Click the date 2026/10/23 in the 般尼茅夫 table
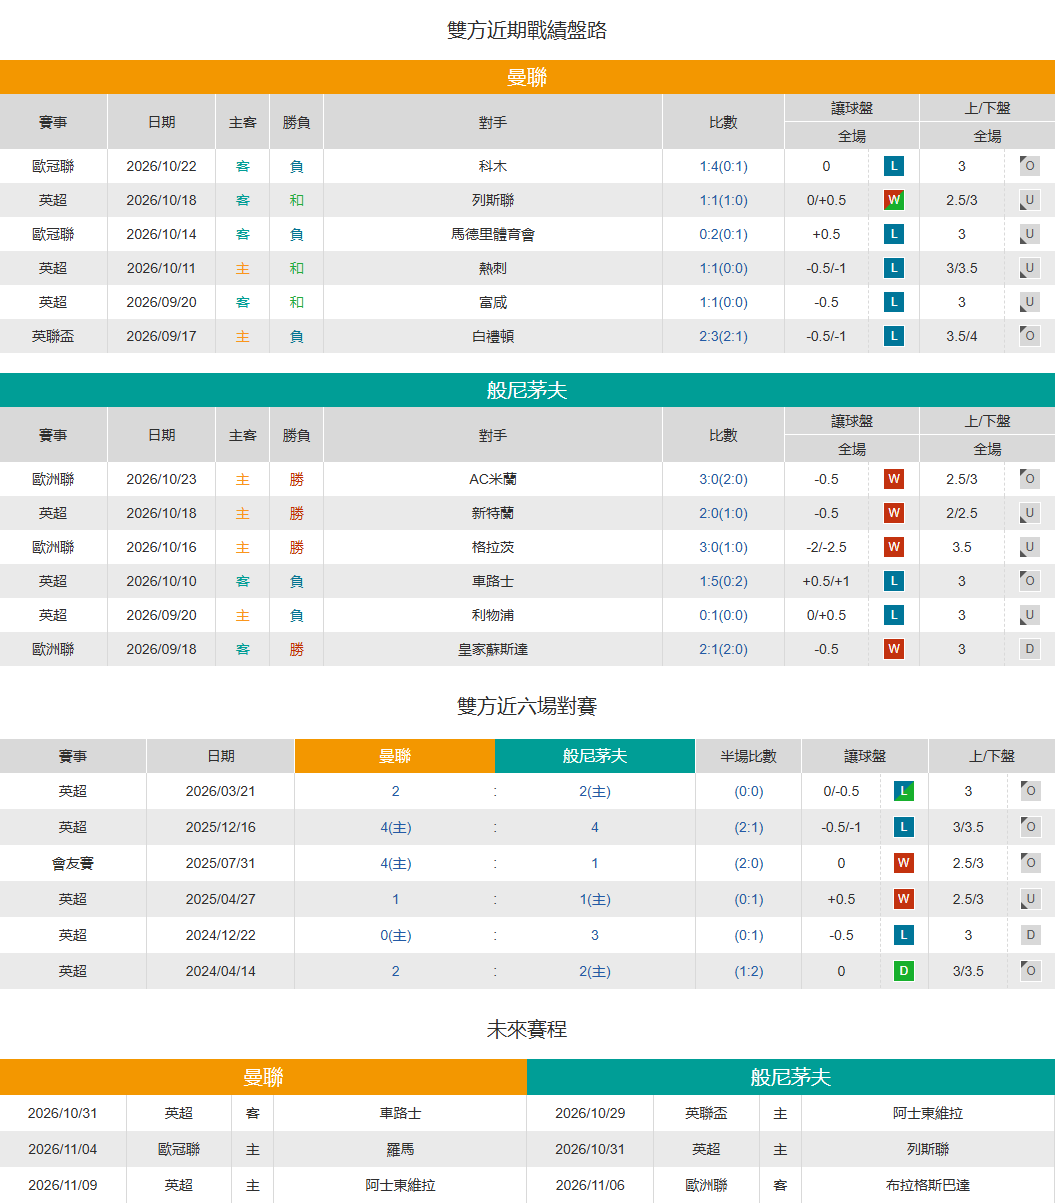Viewport: 1055px width, 1204px height. click(x=161, y=479)
